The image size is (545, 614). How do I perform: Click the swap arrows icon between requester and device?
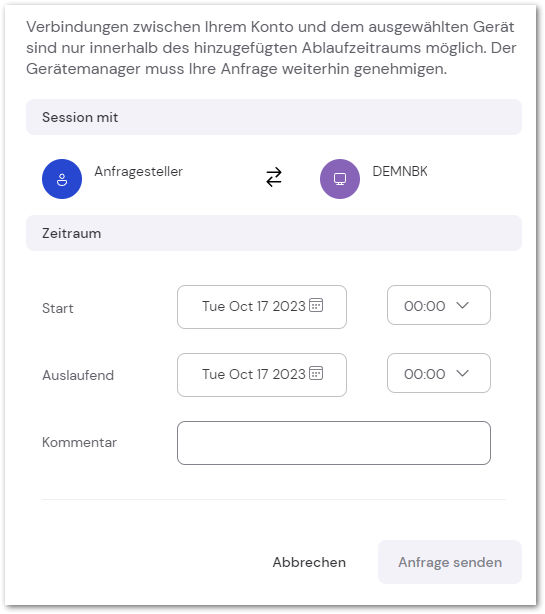point(274,177)
